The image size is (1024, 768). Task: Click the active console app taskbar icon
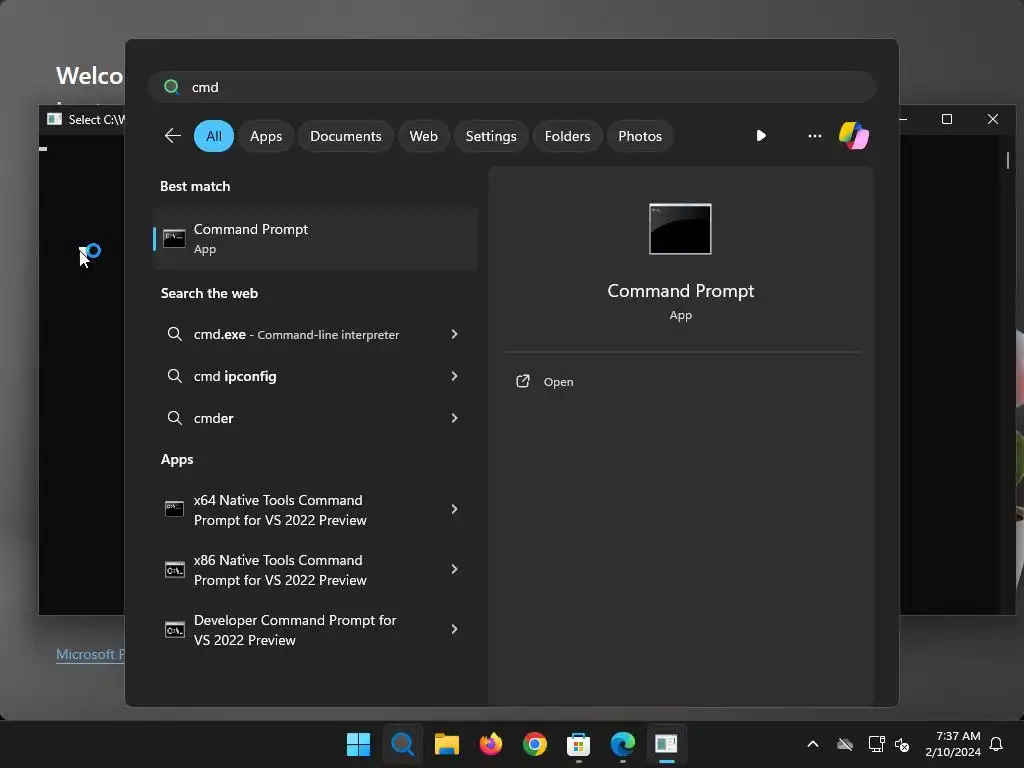[x=666, y=744]
